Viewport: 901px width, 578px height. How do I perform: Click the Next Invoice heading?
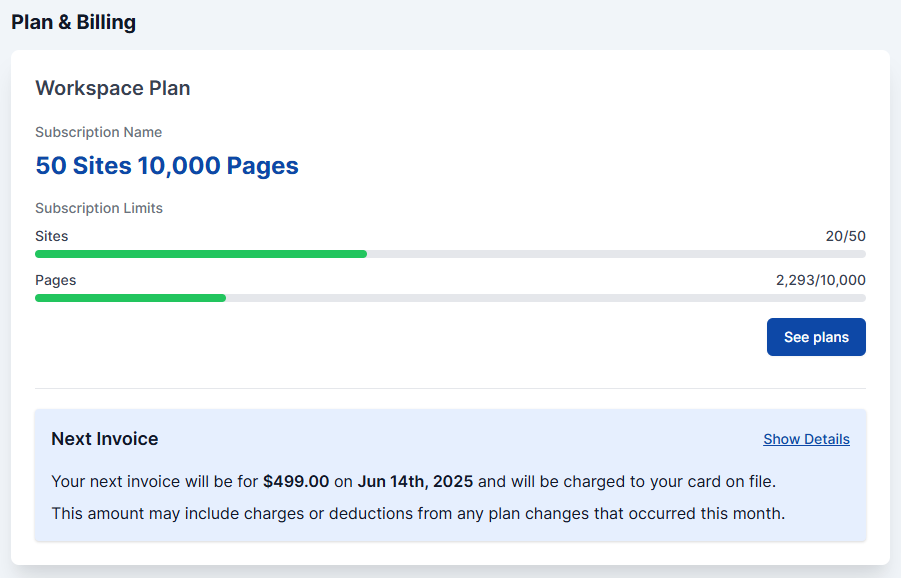click(x=105, y=439)
